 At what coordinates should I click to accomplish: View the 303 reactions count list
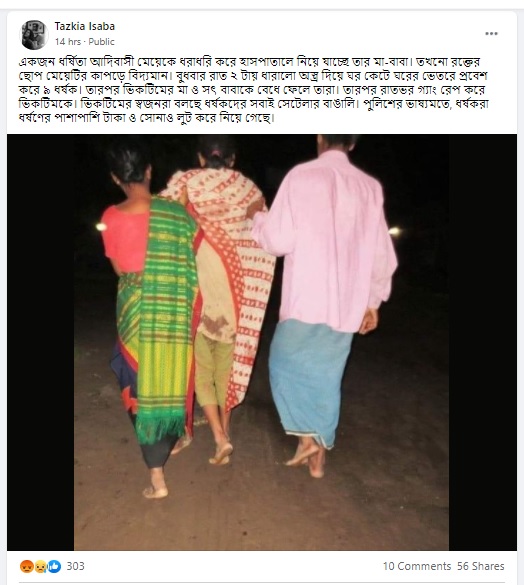point(75,566)
